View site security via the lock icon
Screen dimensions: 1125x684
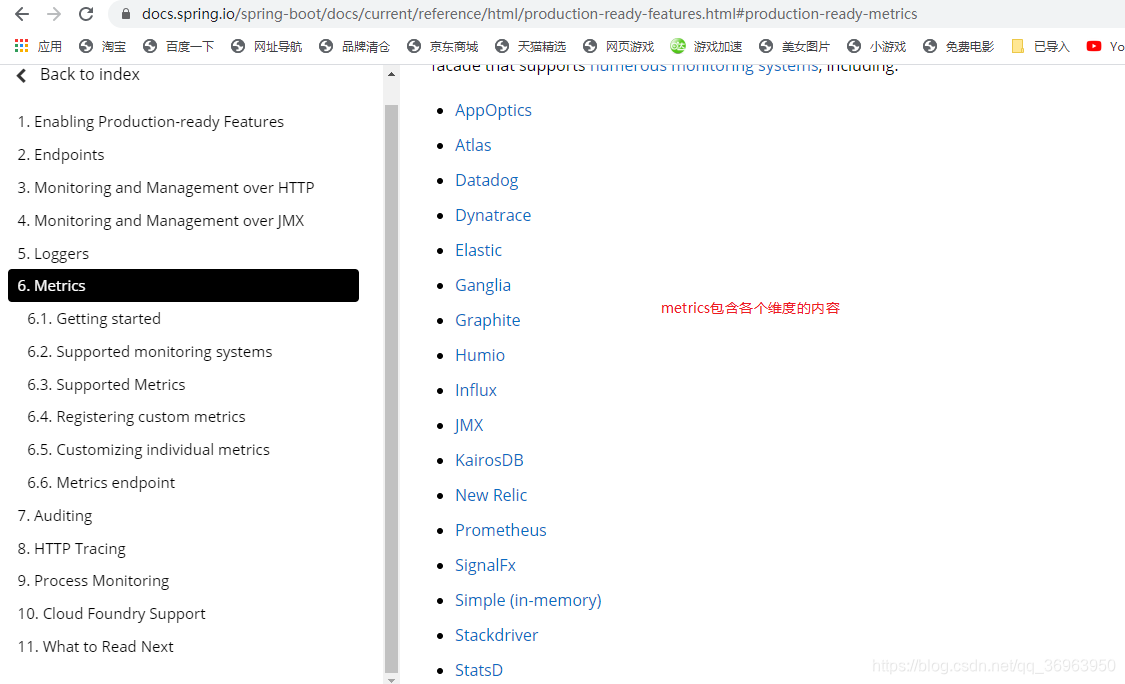125,14
